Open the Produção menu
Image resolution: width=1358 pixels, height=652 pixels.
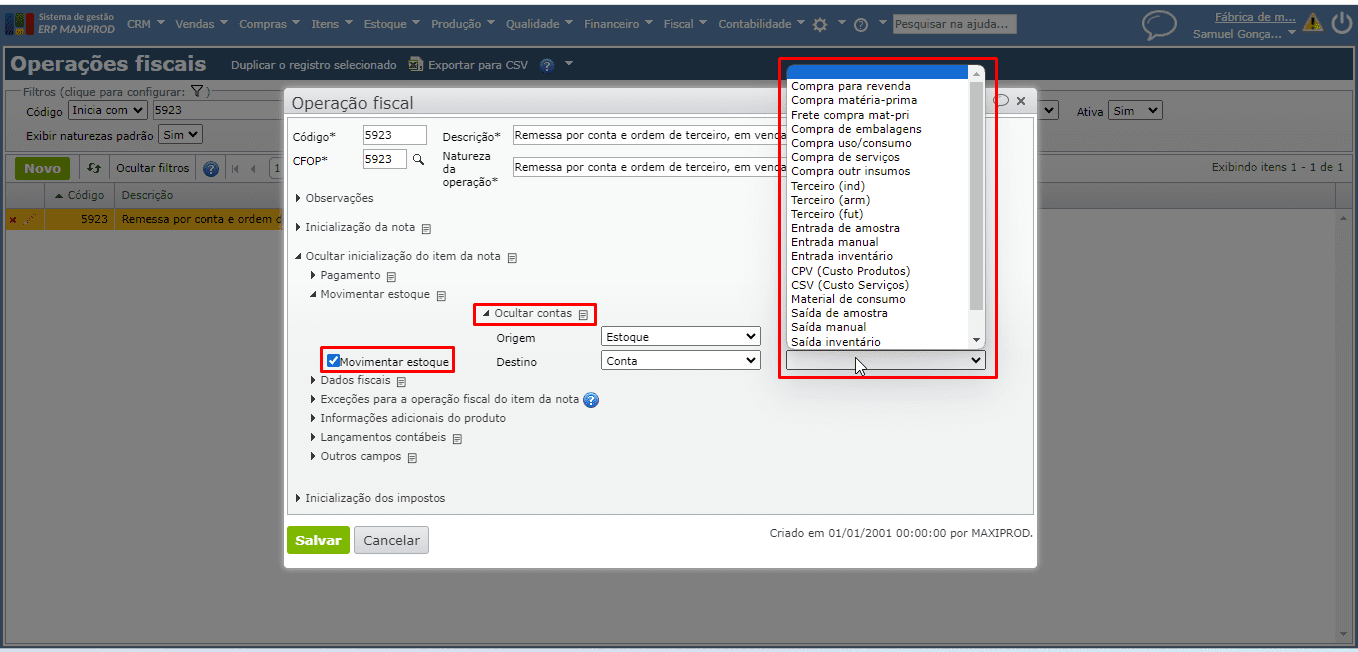tap(463, 24)
